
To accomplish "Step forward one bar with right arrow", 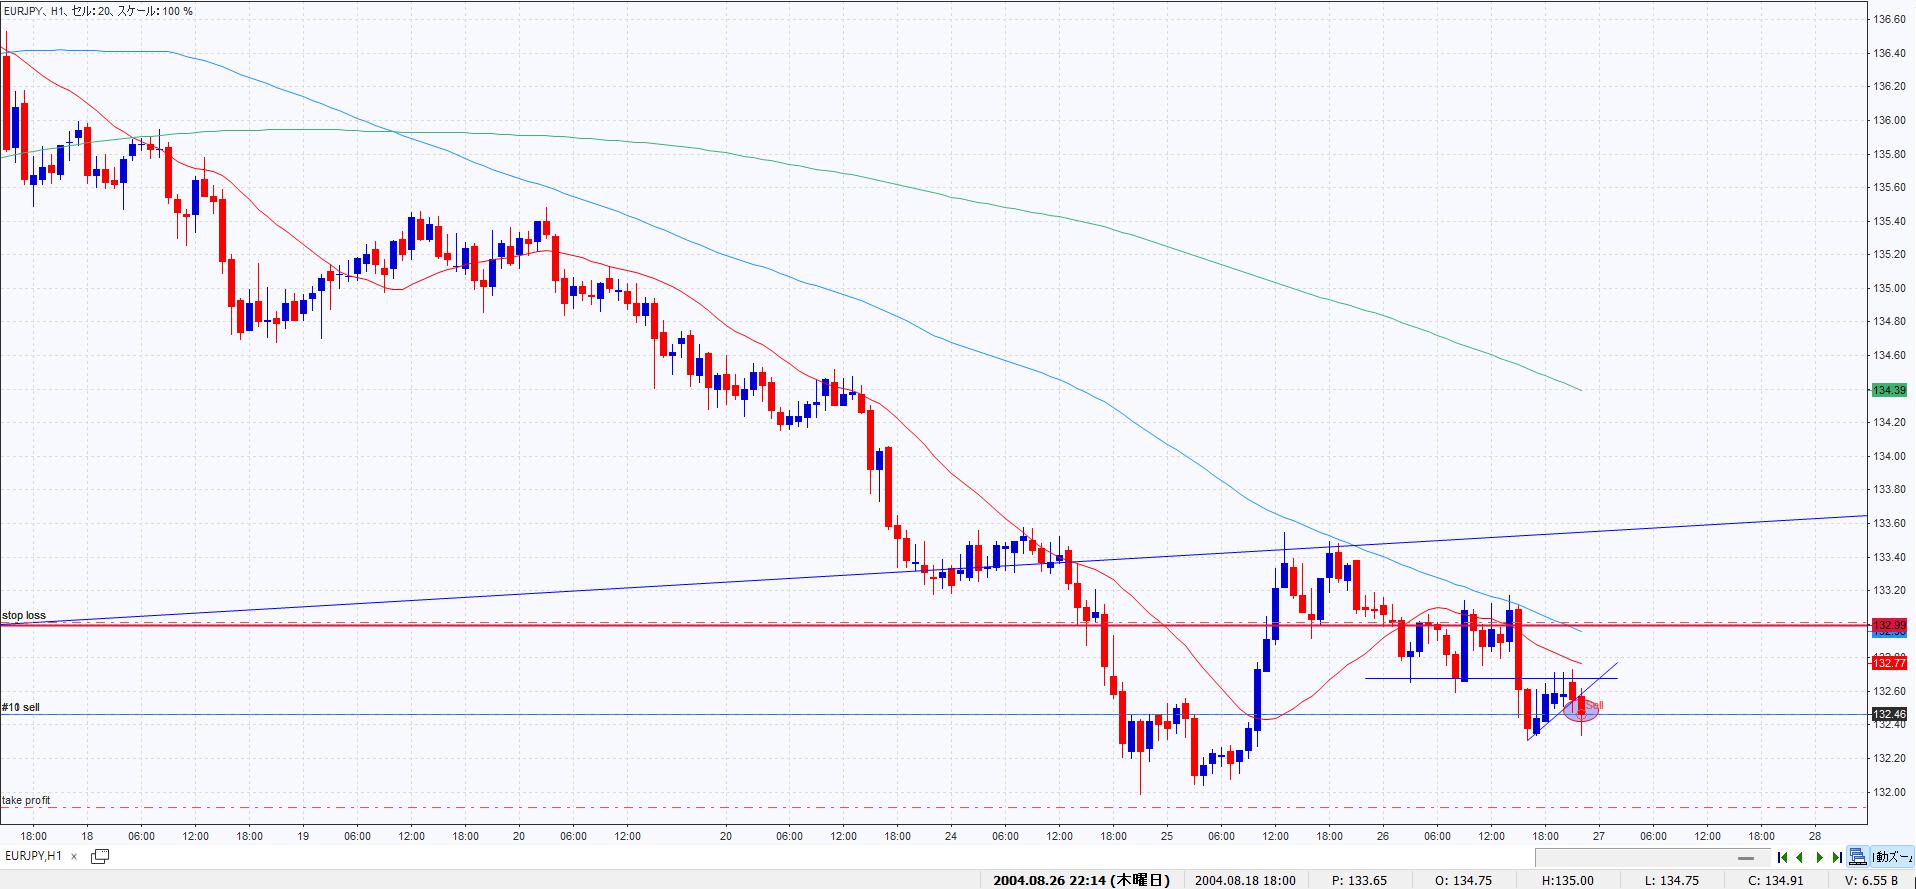I will tap(1819, 857).
